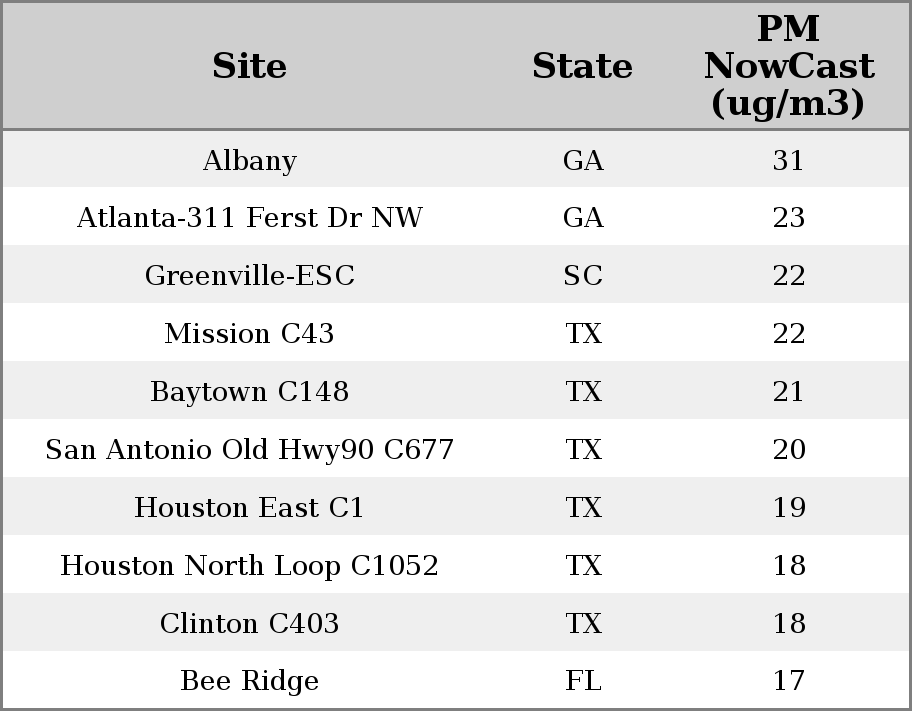Screen dimensions: 912x711
Task: Click the NowCast value 19 for Houston East
Action: point(788,508)
